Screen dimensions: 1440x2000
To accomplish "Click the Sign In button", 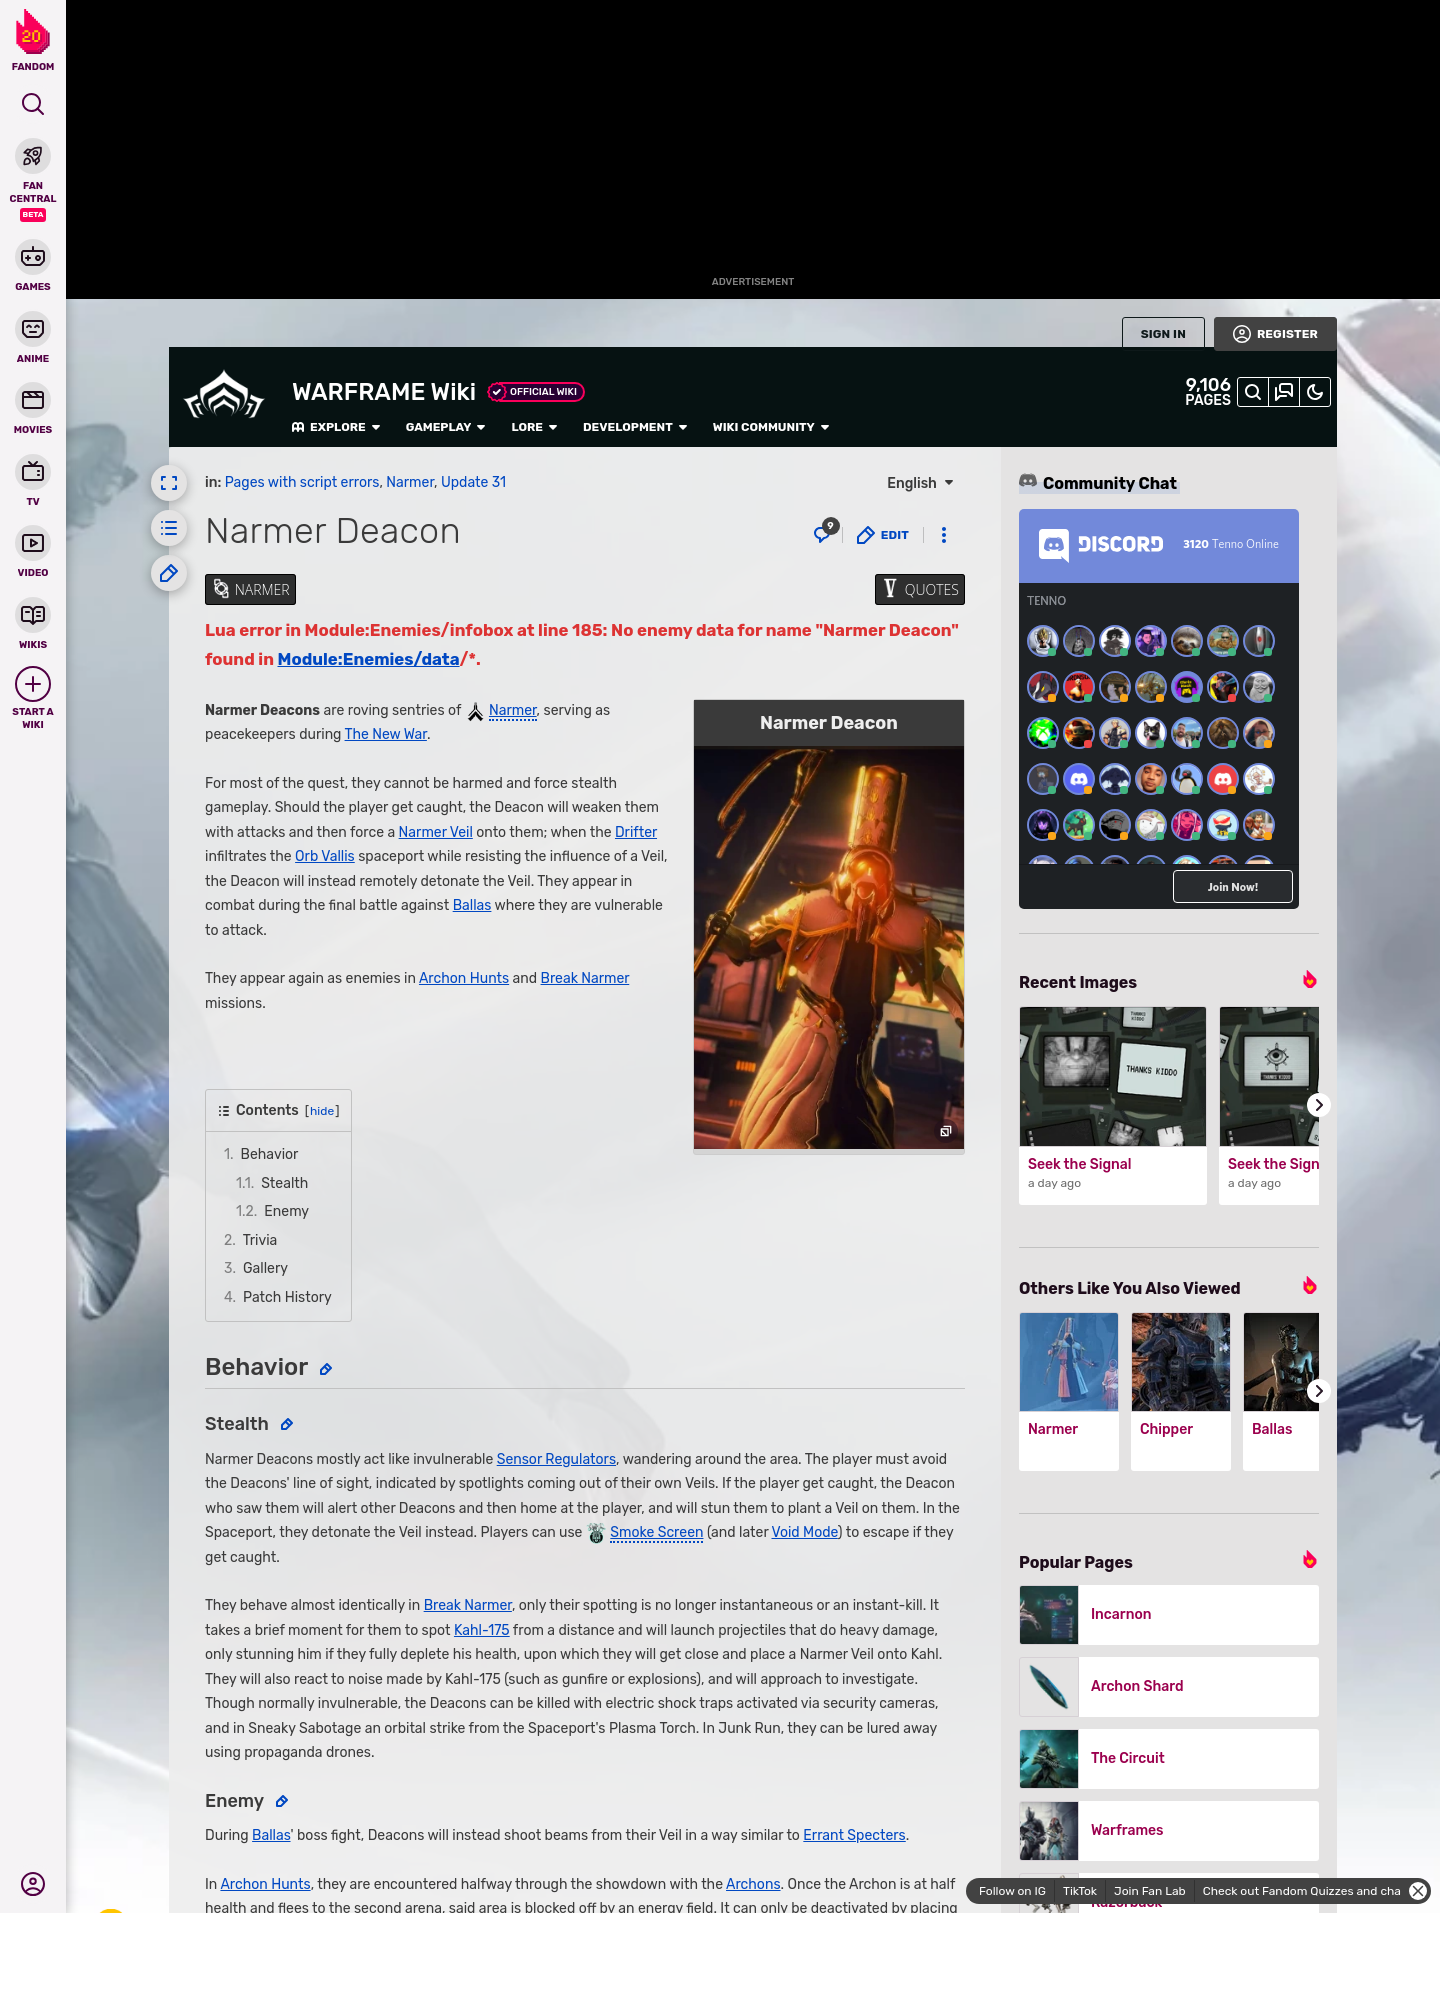I will pos(1163,334).
